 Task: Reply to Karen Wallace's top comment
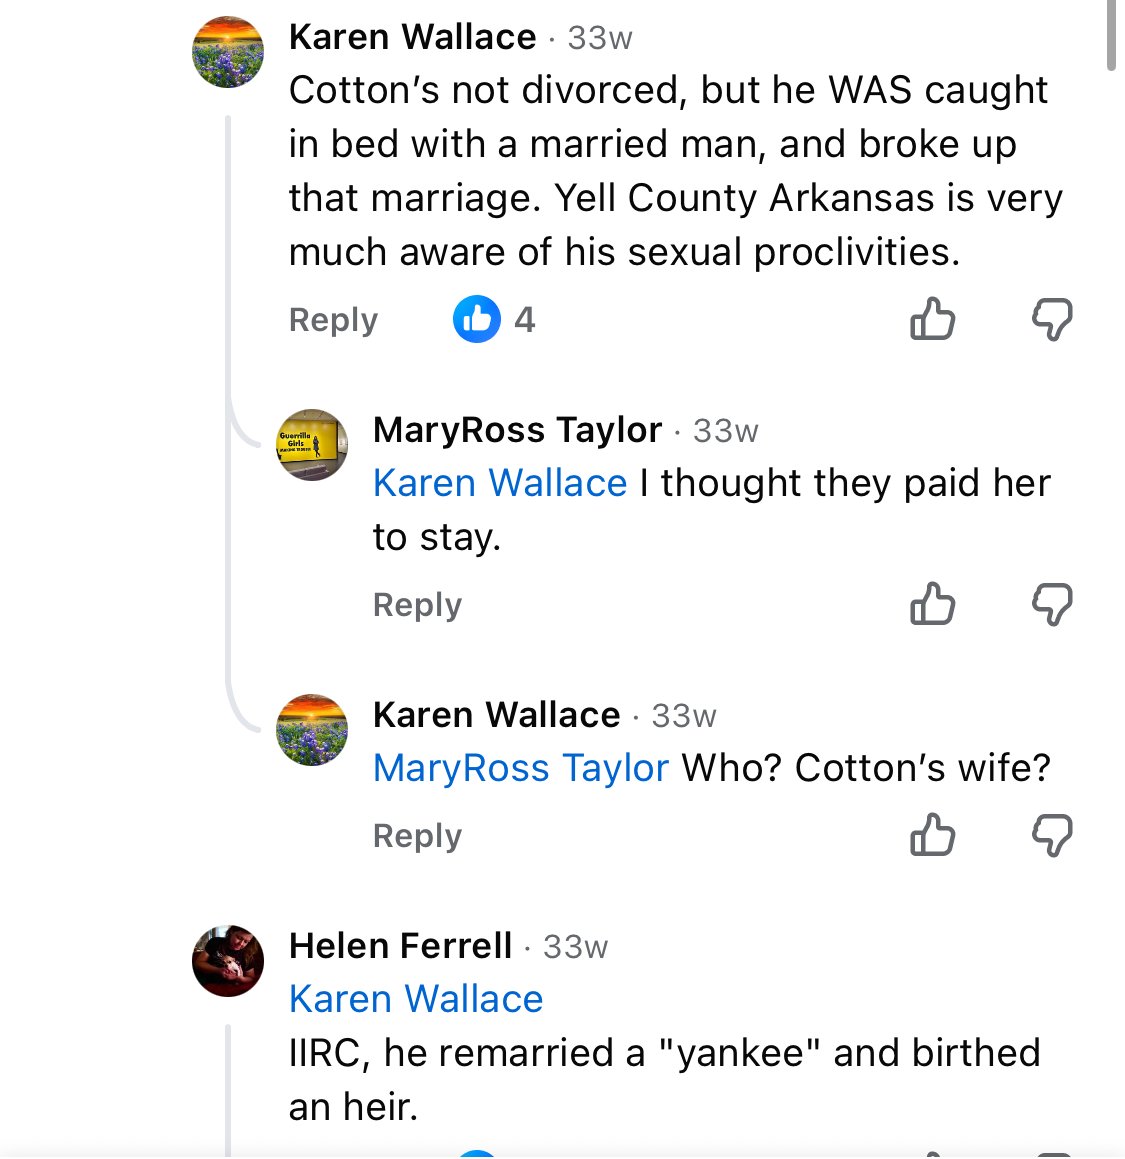point(333,320)
